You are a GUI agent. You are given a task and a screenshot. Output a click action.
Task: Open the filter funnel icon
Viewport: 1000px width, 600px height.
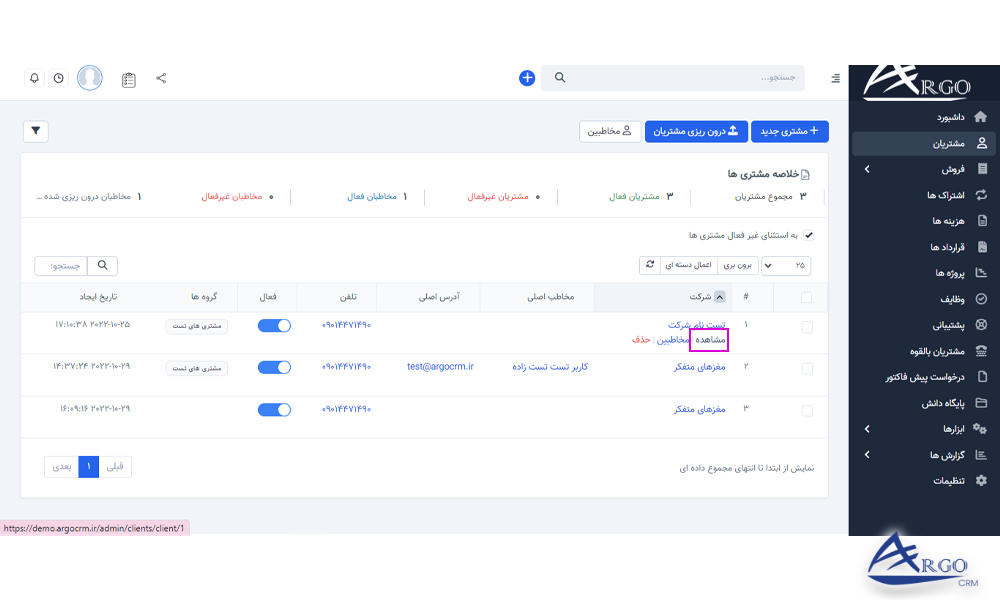pos(35,131)
